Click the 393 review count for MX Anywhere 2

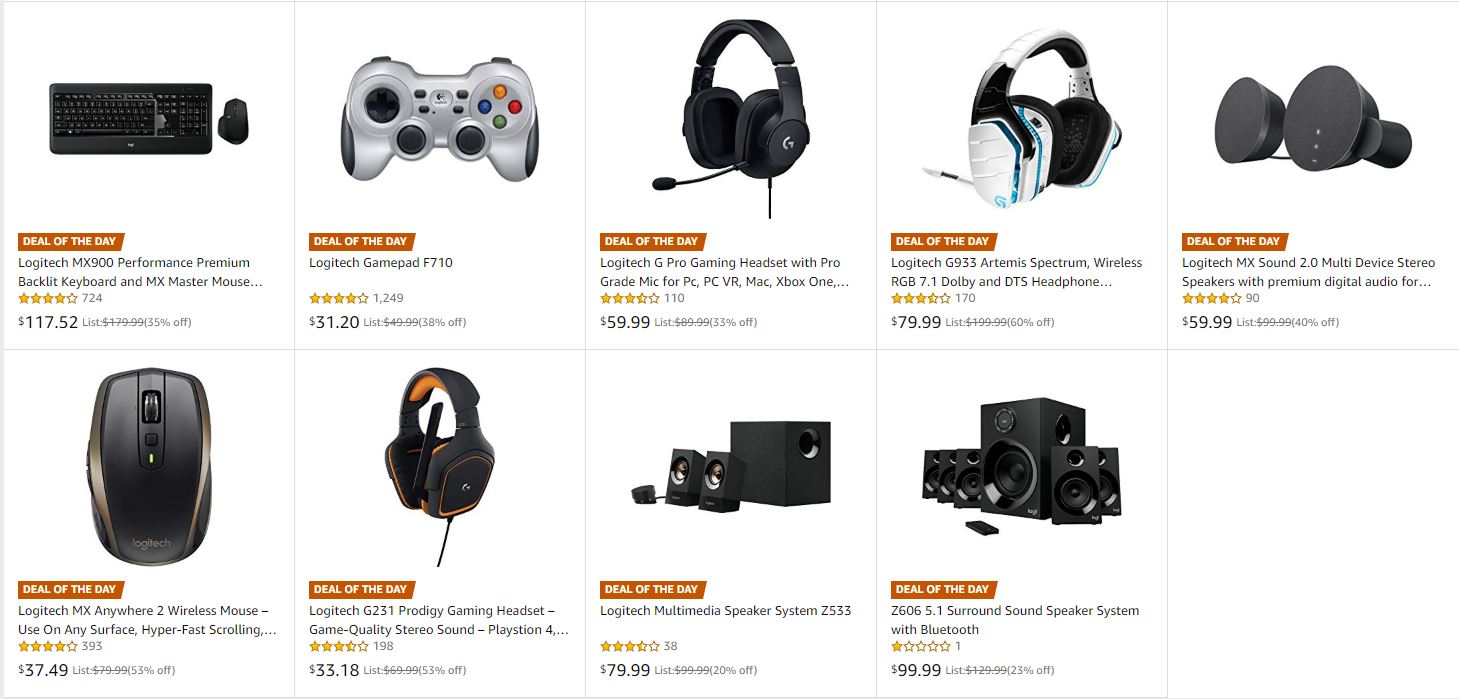click(92, 646)
